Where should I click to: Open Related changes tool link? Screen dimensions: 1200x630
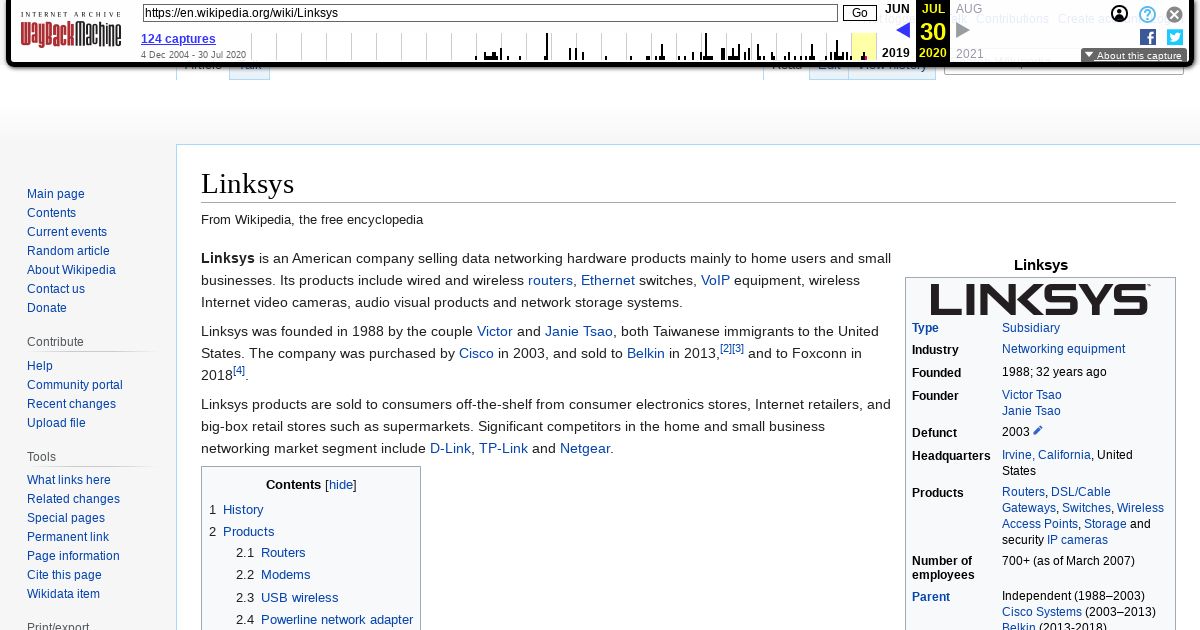[x=73, y=499]
